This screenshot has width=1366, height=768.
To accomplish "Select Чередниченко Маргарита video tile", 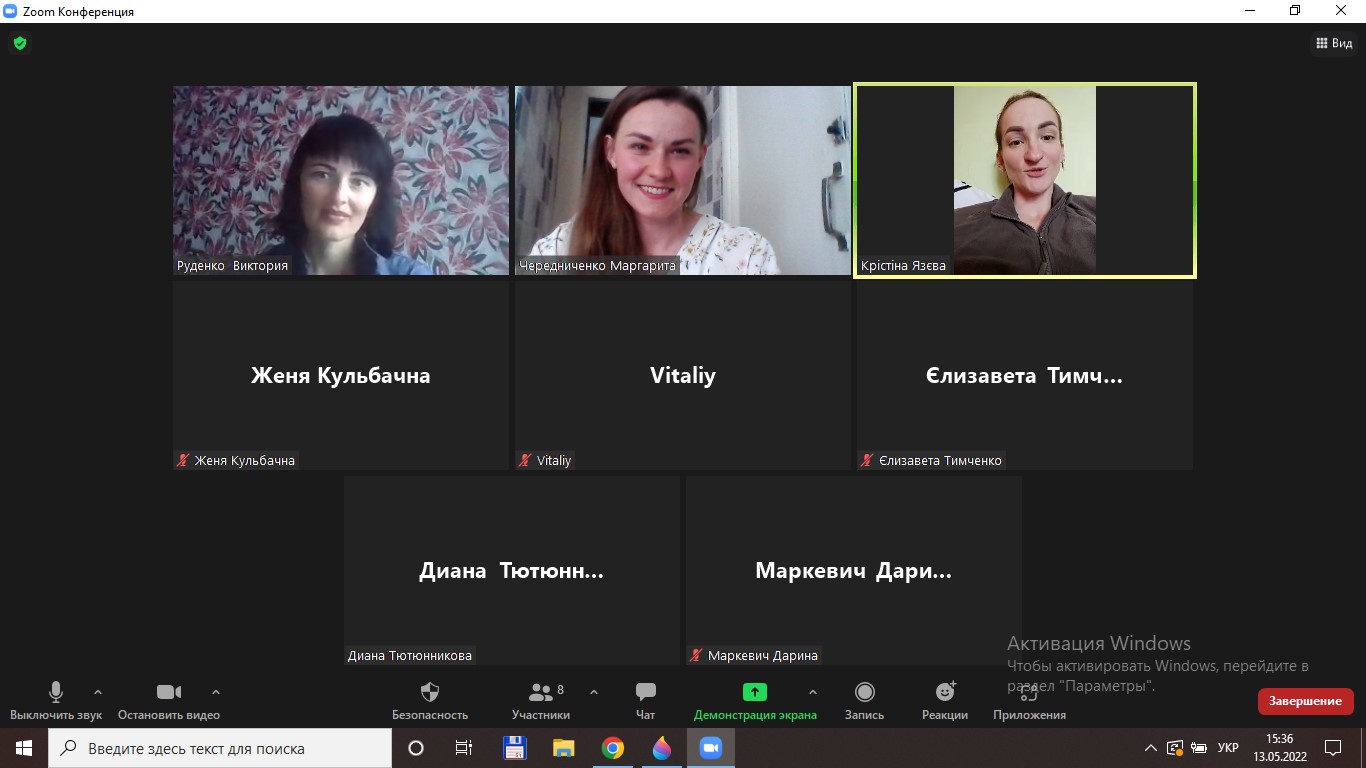I will tap(683, 180).
